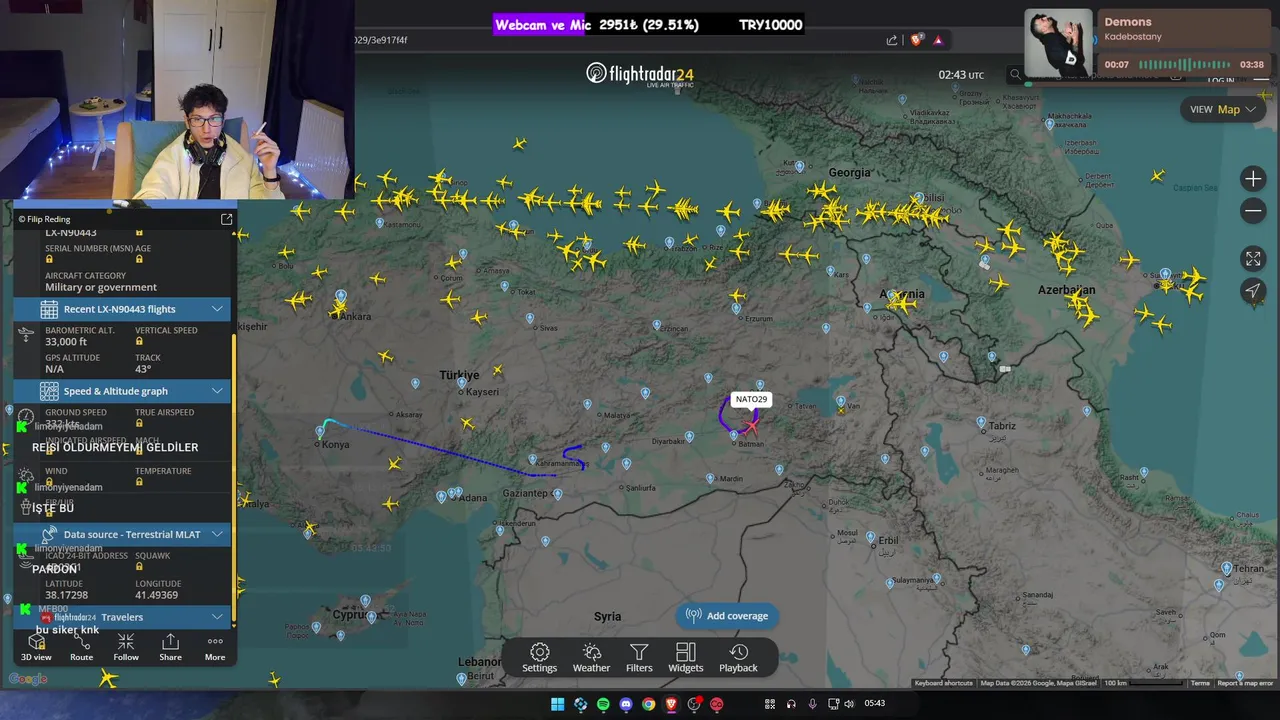Open Chrome from the taskbar
Screen dimensions: 1280x720
click(x=649, y=704)
